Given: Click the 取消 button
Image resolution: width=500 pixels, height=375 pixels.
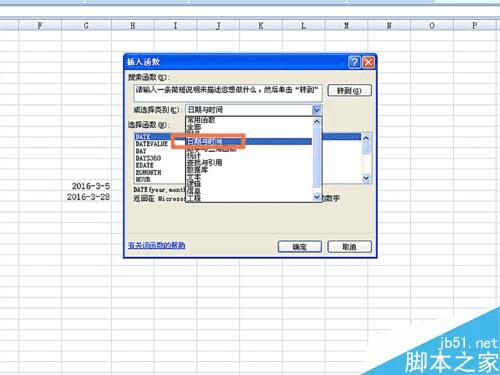Looking at the screenshot, I should point(349,247).
